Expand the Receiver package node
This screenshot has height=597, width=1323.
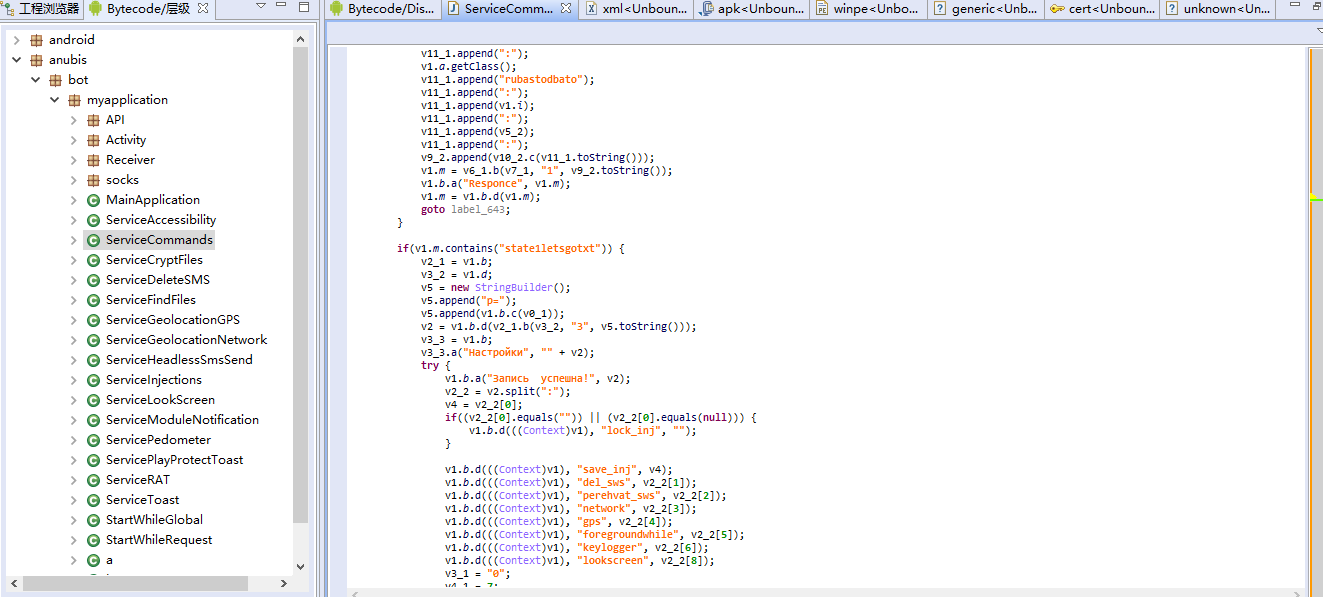pos(73,160)
